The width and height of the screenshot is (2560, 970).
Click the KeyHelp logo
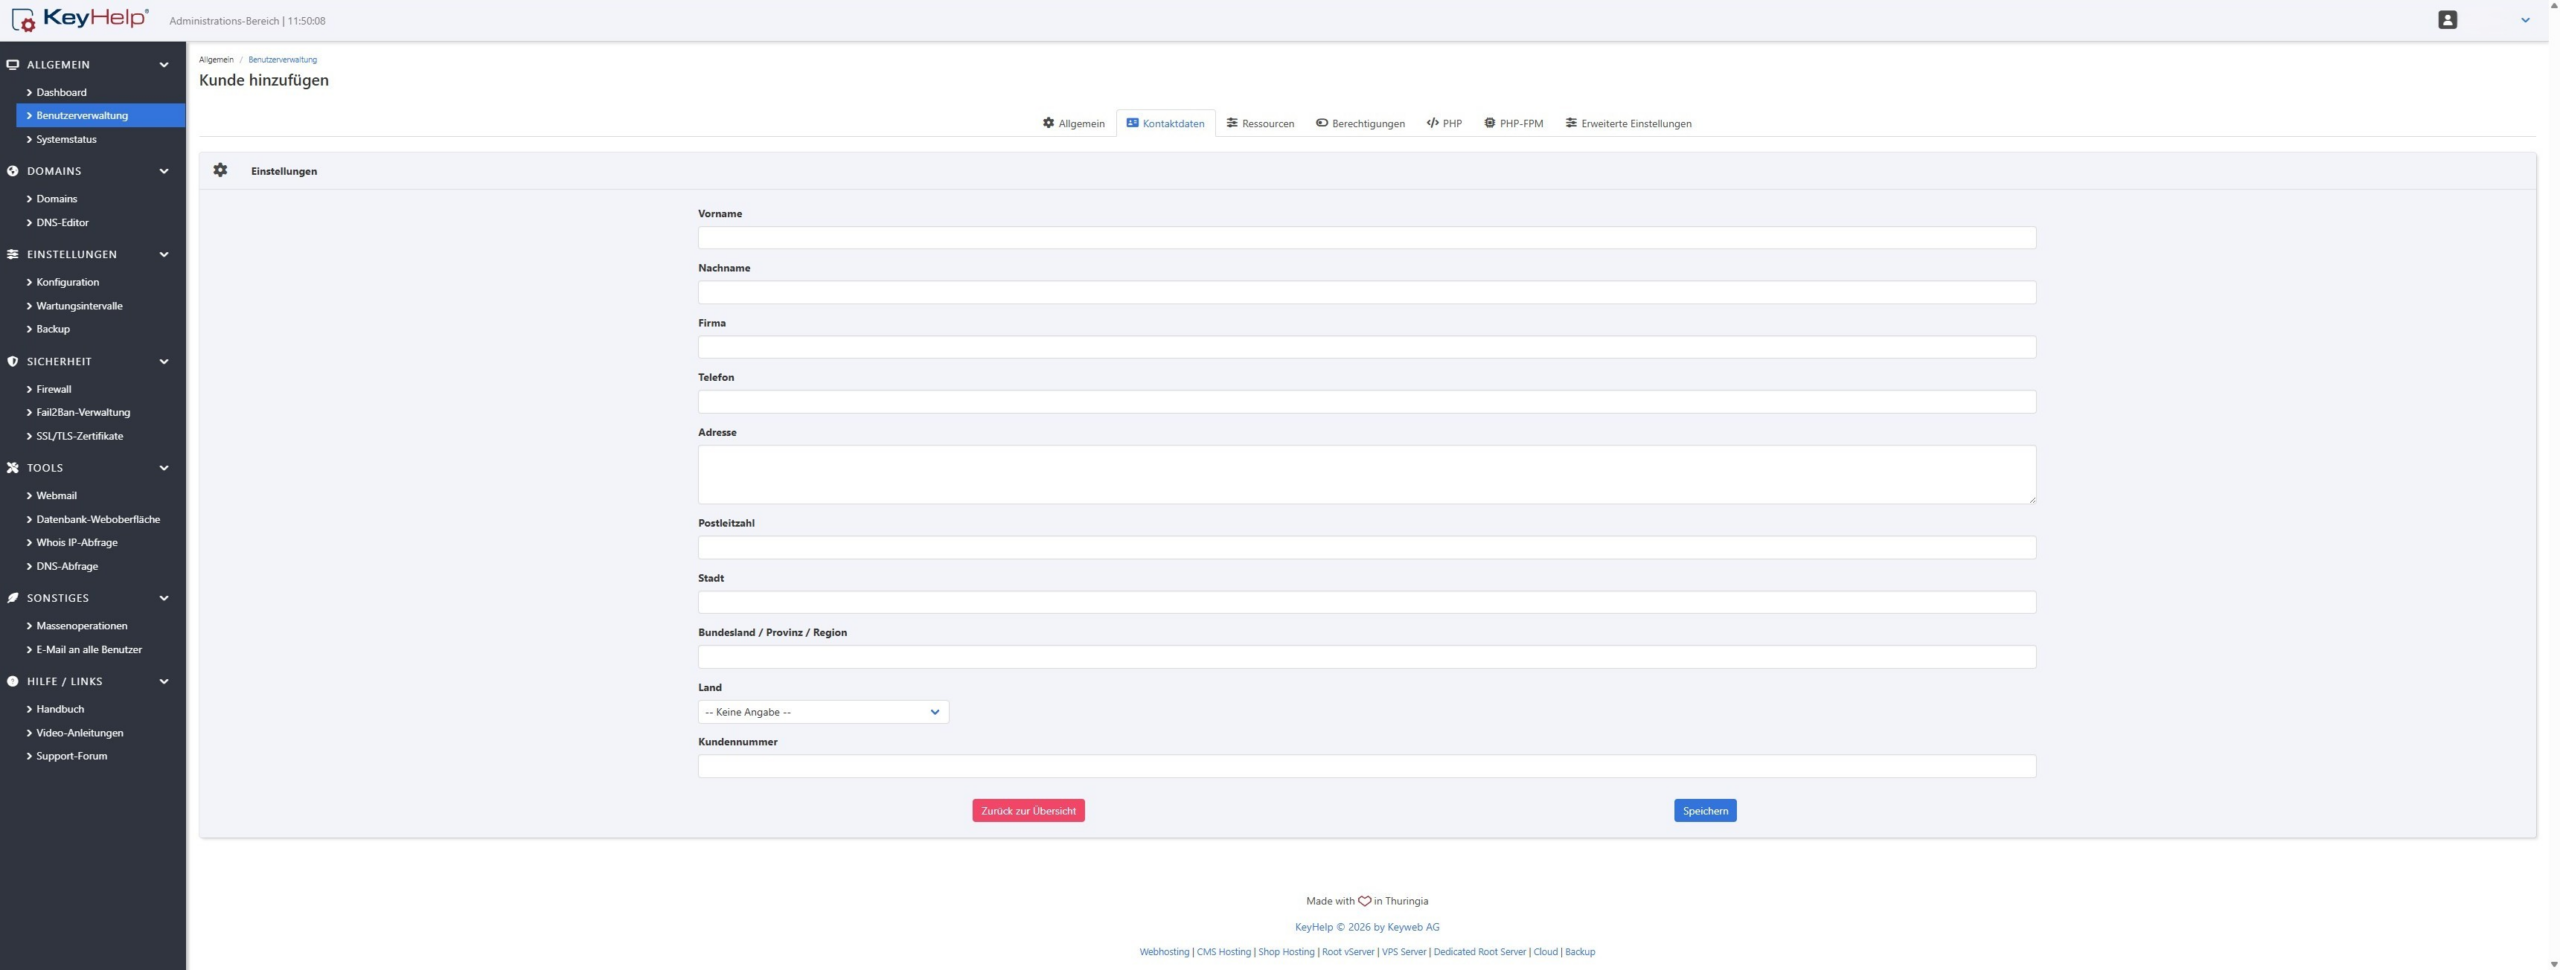pos(80,19)
